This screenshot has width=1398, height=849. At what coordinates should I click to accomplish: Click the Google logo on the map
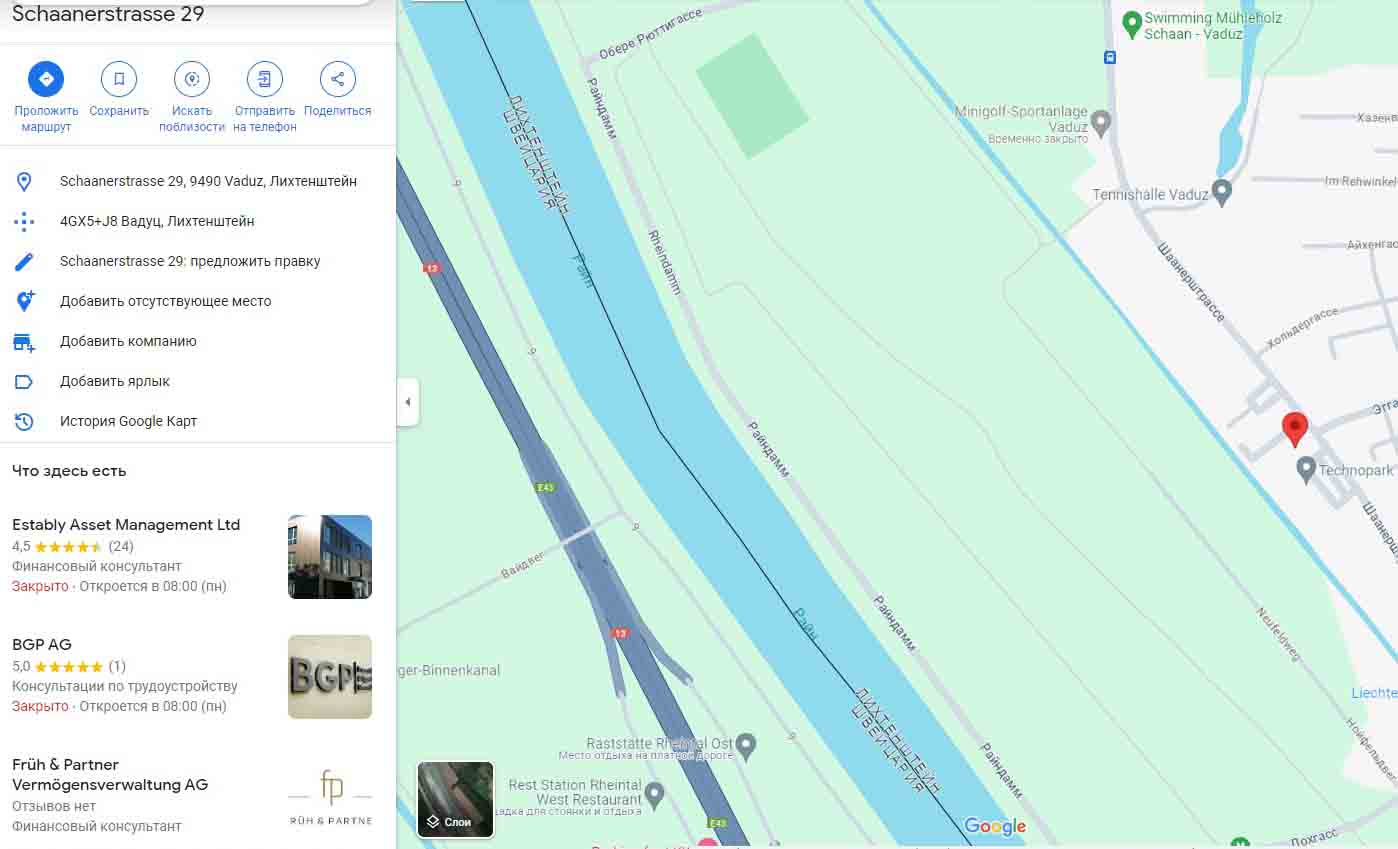995,827
